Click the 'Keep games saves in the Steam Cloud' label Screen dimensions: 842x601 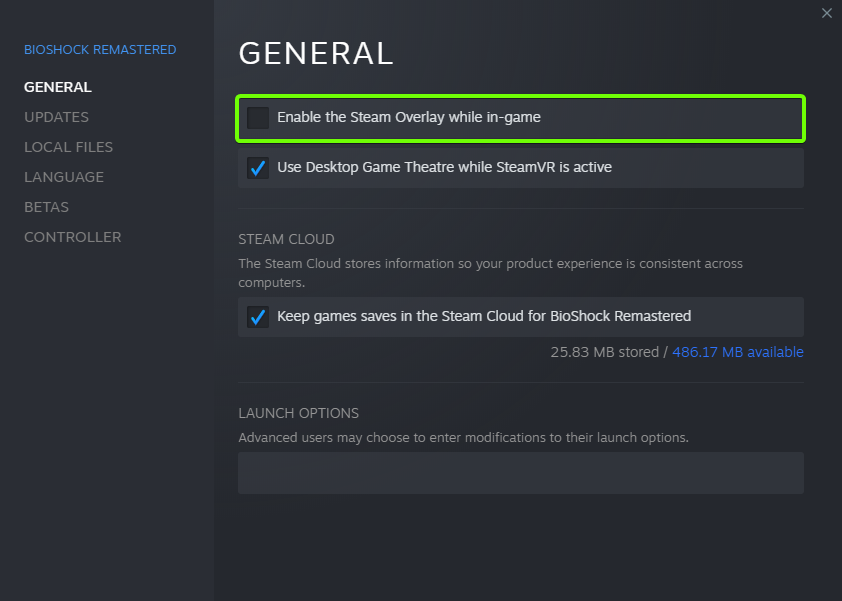pos(484,317)
